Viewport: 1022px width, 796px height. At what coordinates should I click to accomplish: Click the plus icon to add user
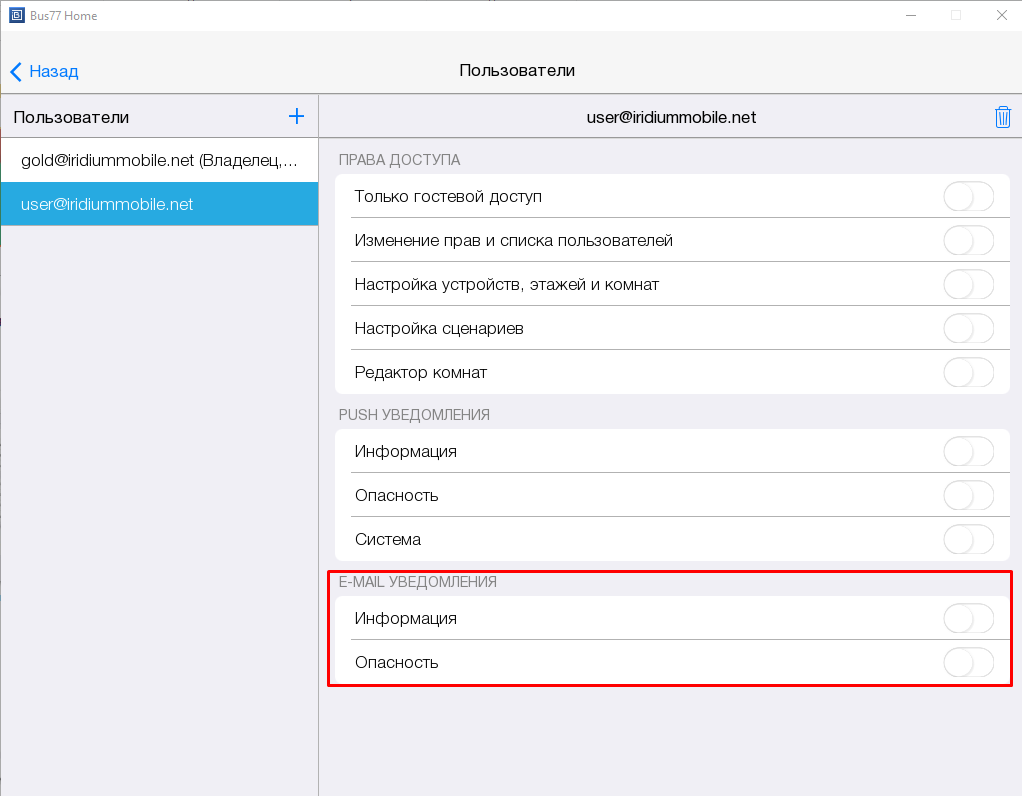[x=296, y=116]
